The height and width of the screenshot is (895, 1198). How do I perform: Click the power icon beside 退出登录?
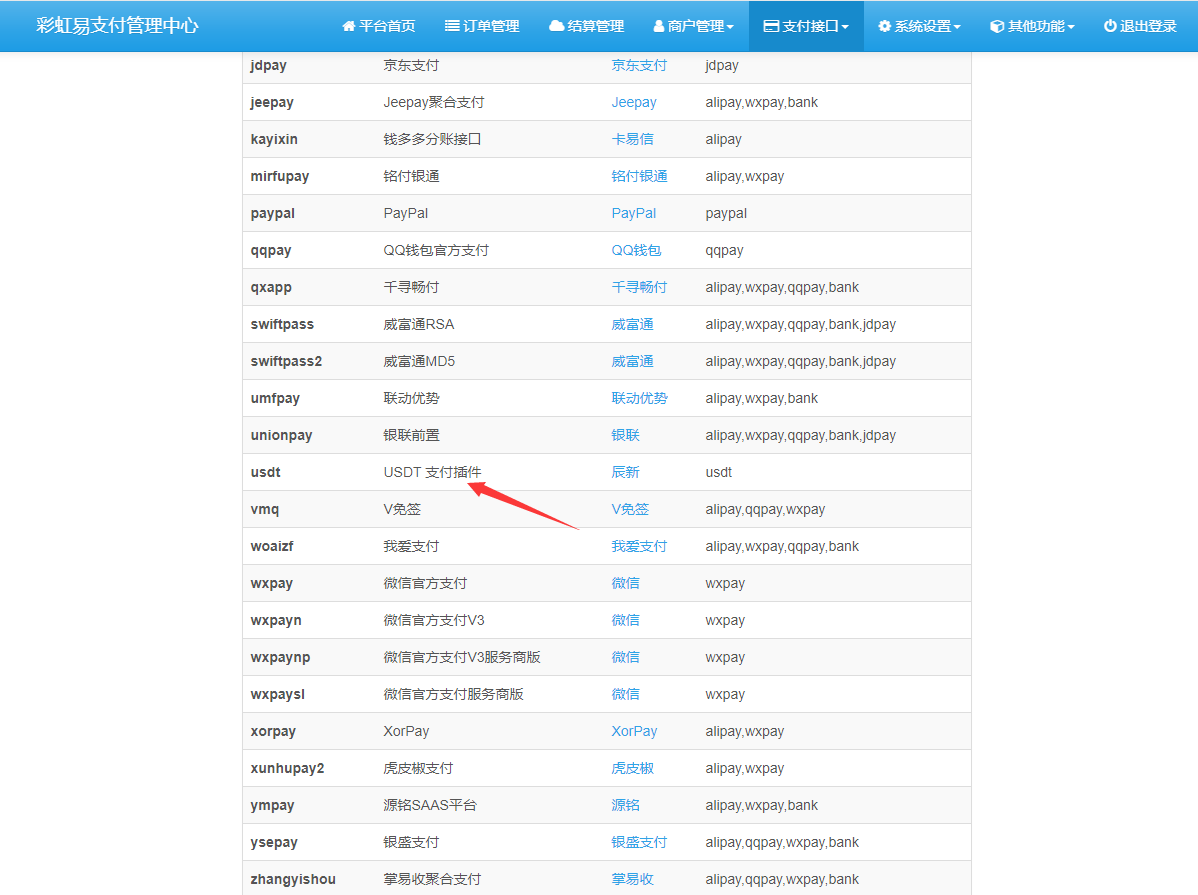(x=1110, y=26)
